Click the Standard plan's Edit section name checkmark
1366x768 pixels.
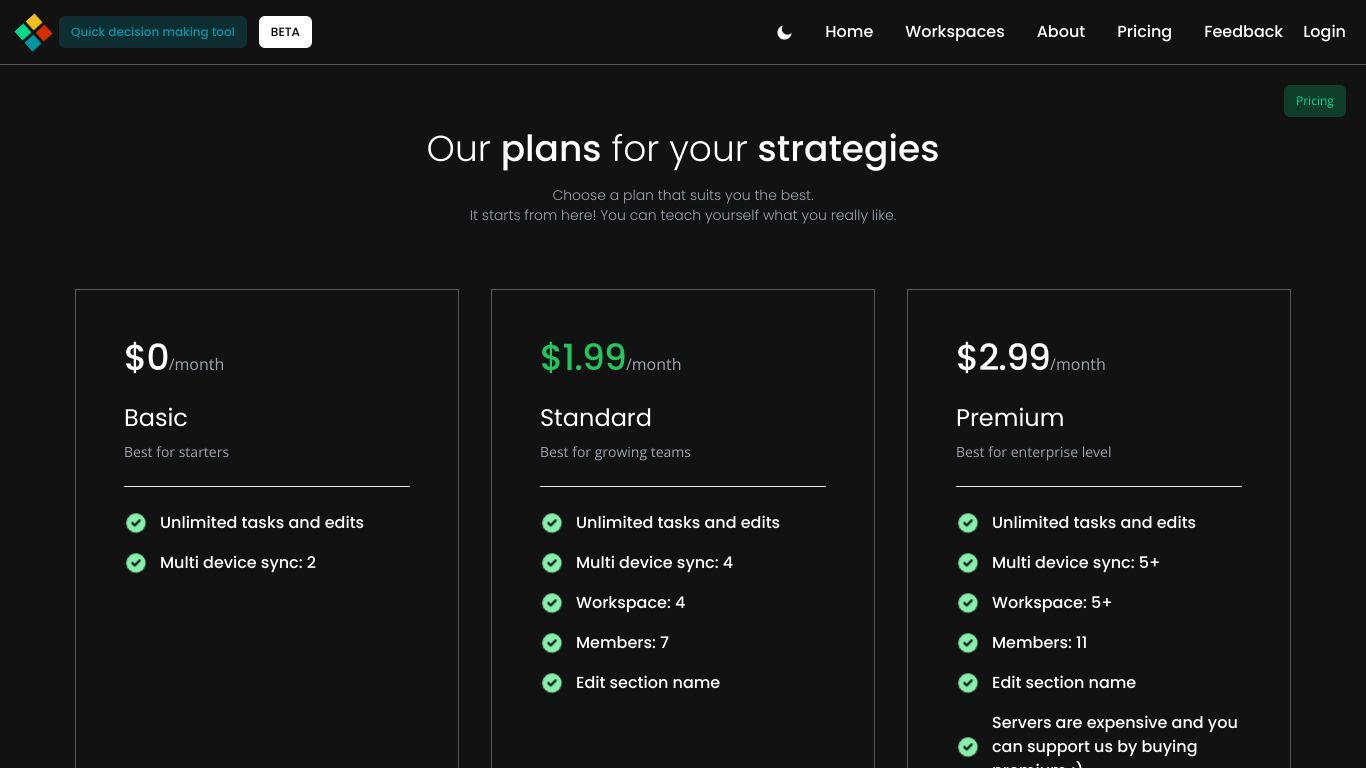point(552,683)
